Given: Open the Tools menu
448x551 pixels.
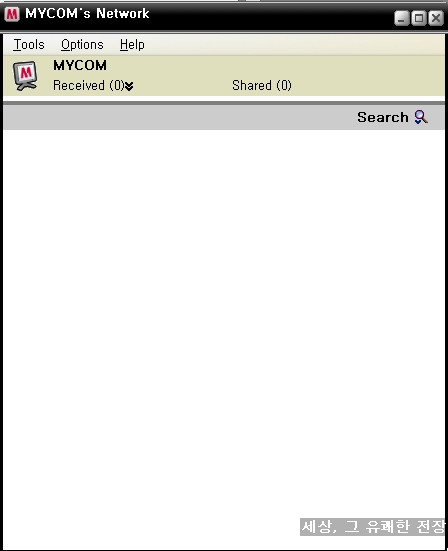Looking at the screenshot, I should (x=29, y=45).
